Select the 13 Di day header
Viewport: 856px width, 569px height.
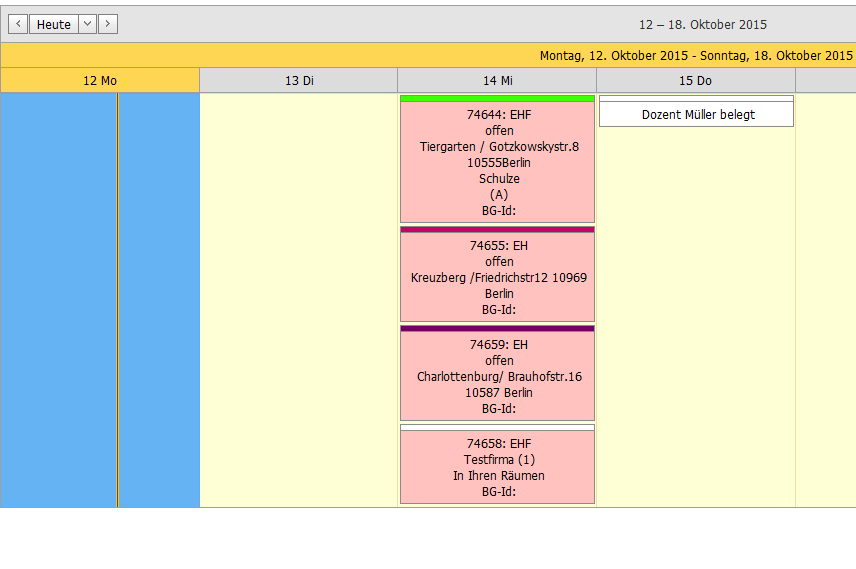coord(299,80)
